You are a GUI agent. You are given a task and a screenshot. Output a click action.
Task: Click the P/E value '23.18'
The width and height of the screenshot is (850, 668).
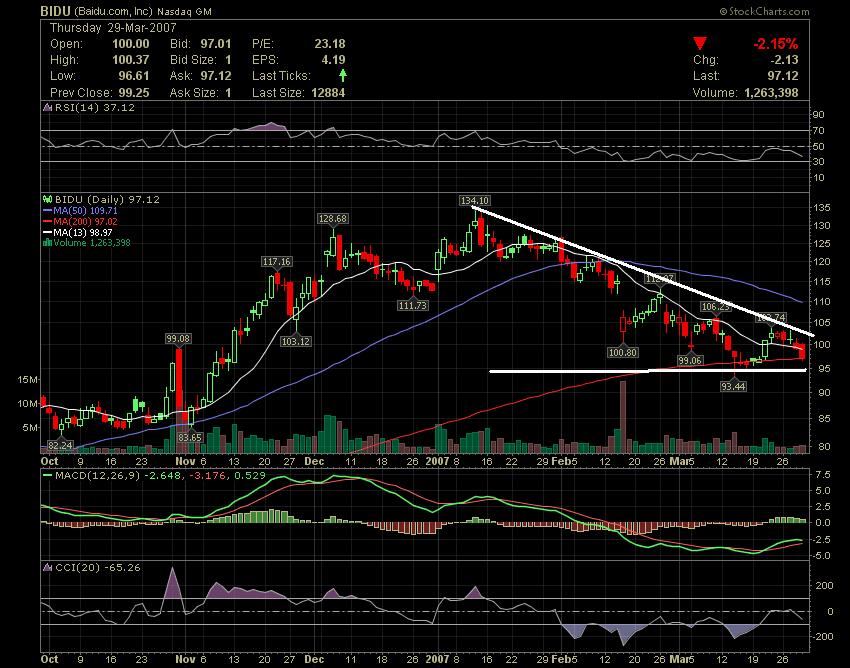330,44
